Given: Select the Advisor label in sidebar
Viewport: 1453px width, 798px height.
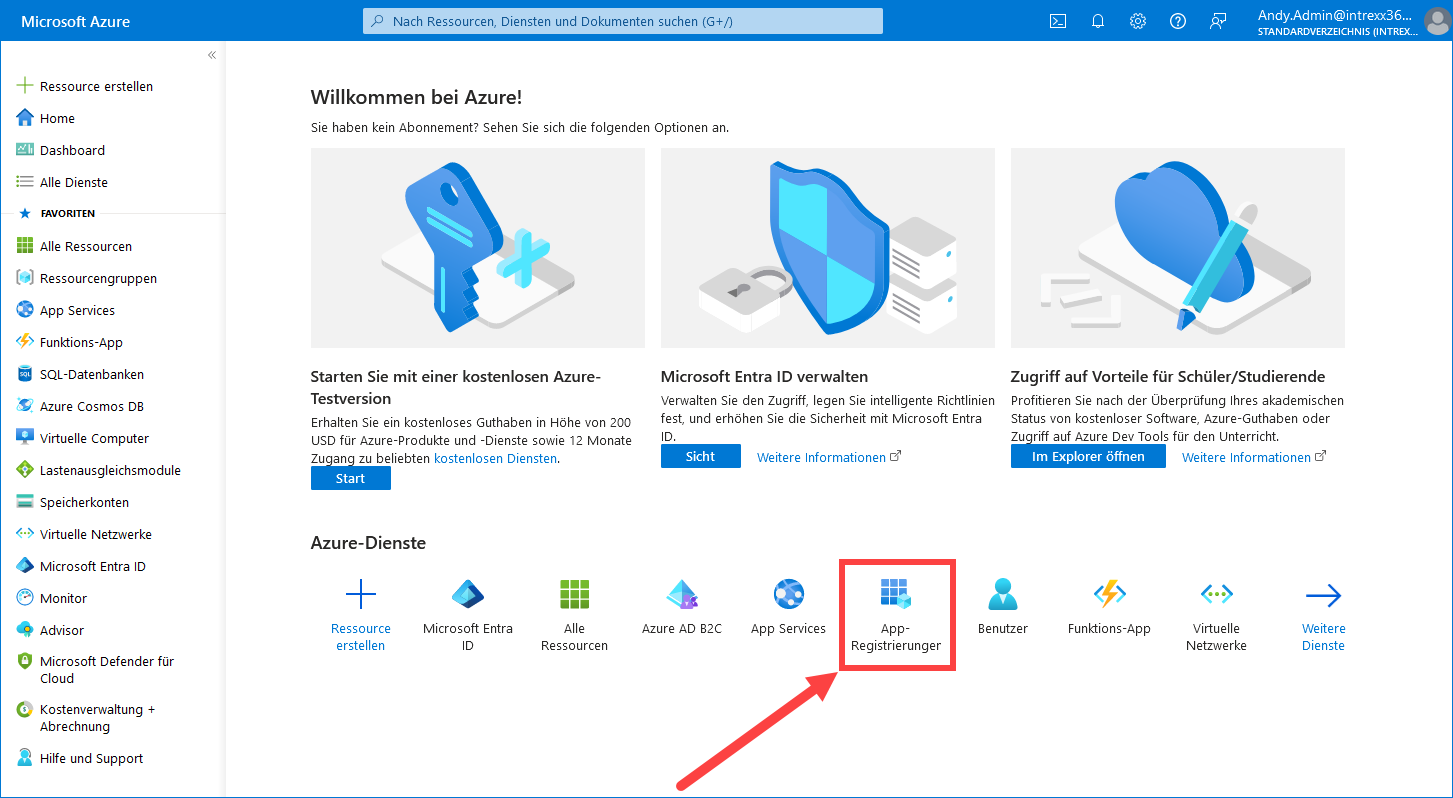Looking at the screenshot, I should [x=62, y=630].
